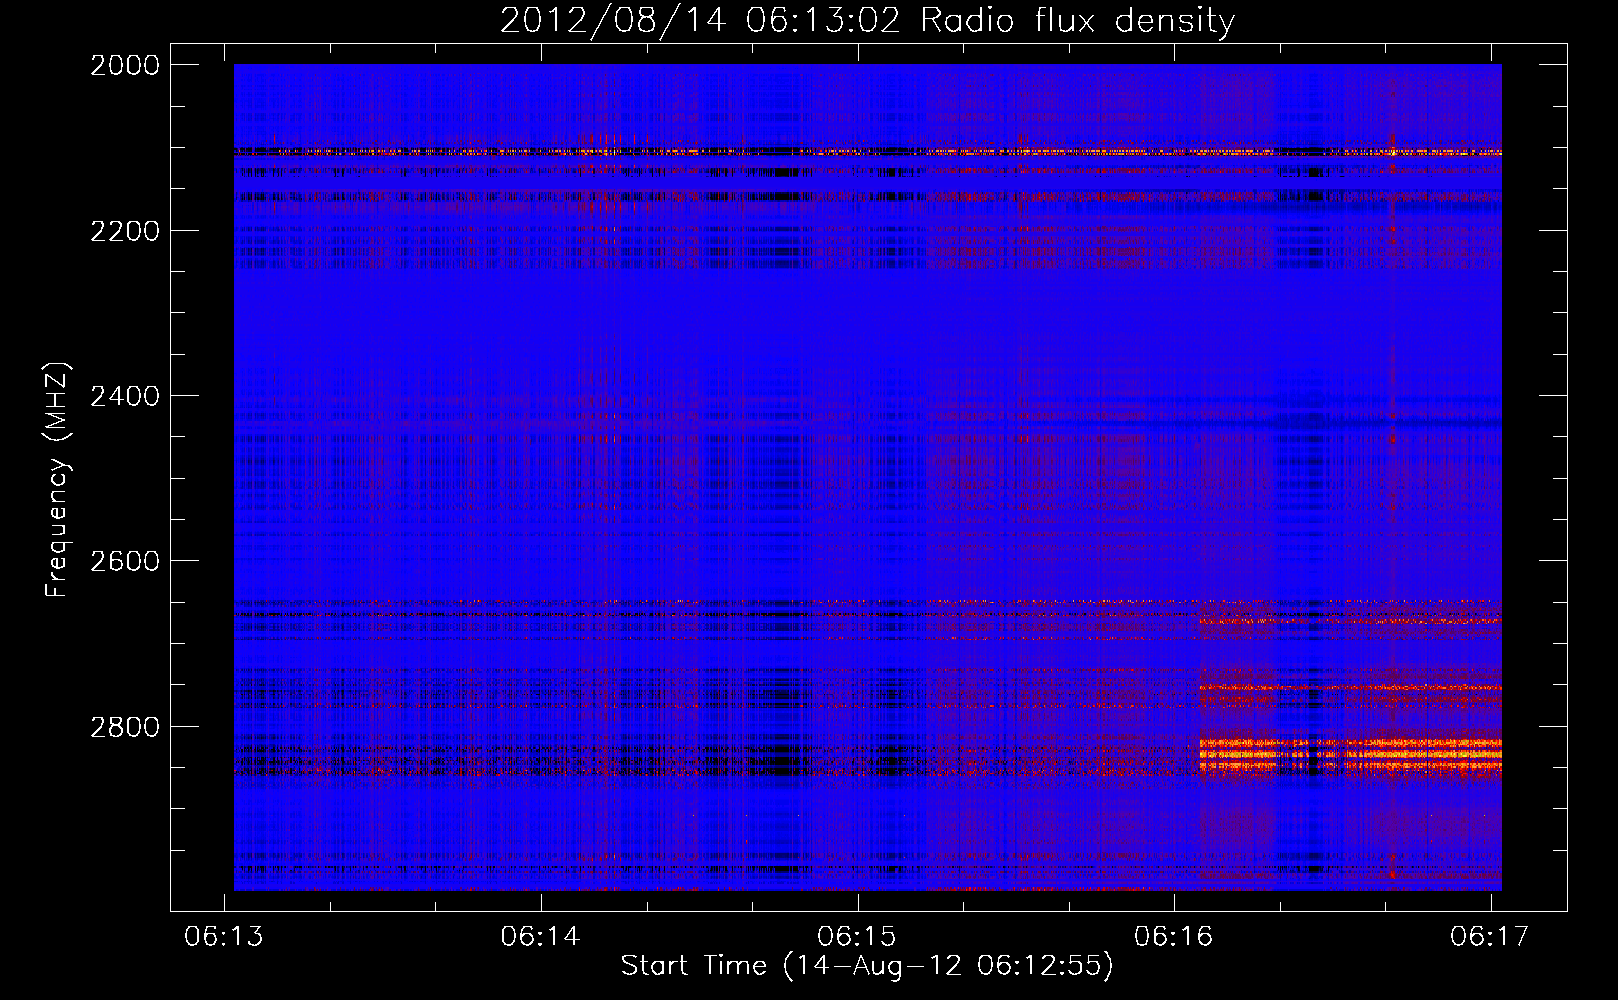Select the '2600' frequency axis label
This screenshot has width=1618, height=1000.
(125, 561)
